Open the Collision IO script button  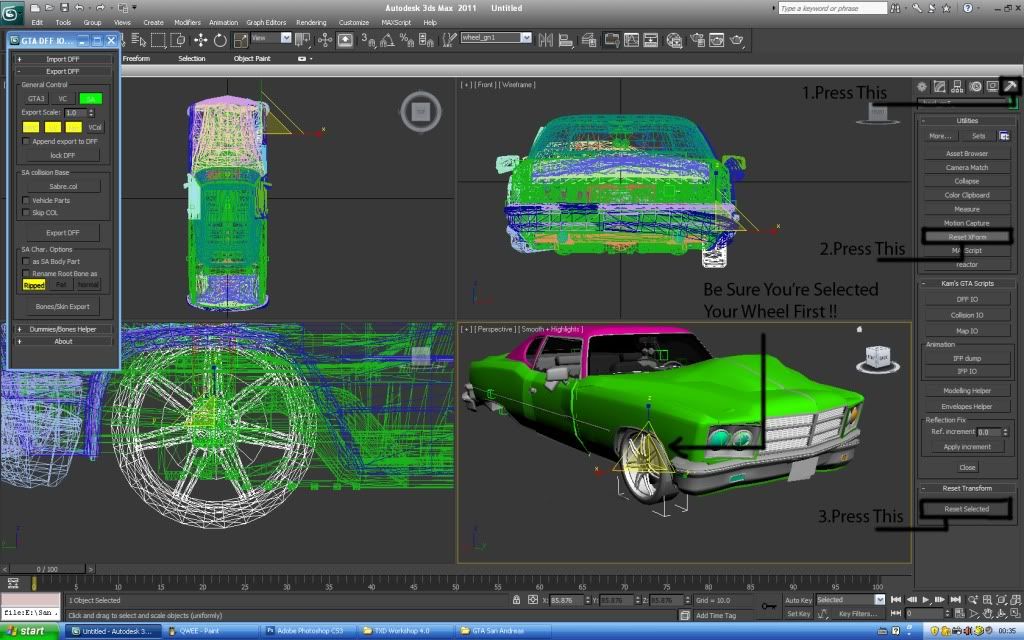pyautogui.click(x=967, y=315)
